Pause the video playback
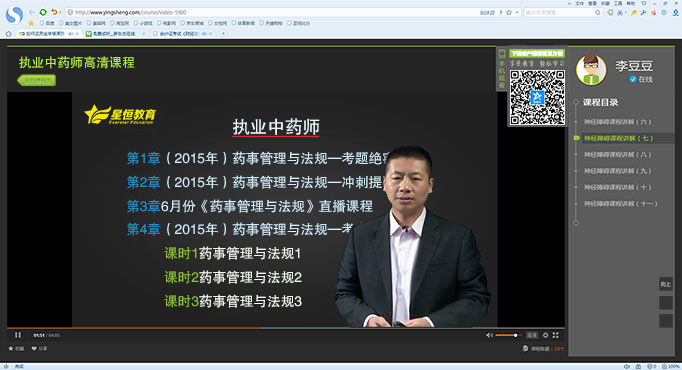The height and width of the screenshot is (370, 682). point(18,335)
